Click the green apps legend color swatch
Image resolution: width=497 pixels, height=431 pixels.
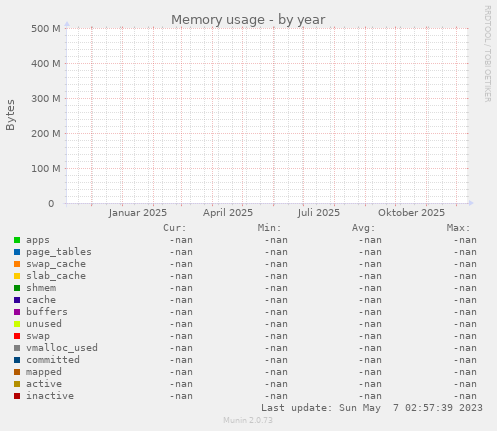pyautogui.click(x=17, y=240)
